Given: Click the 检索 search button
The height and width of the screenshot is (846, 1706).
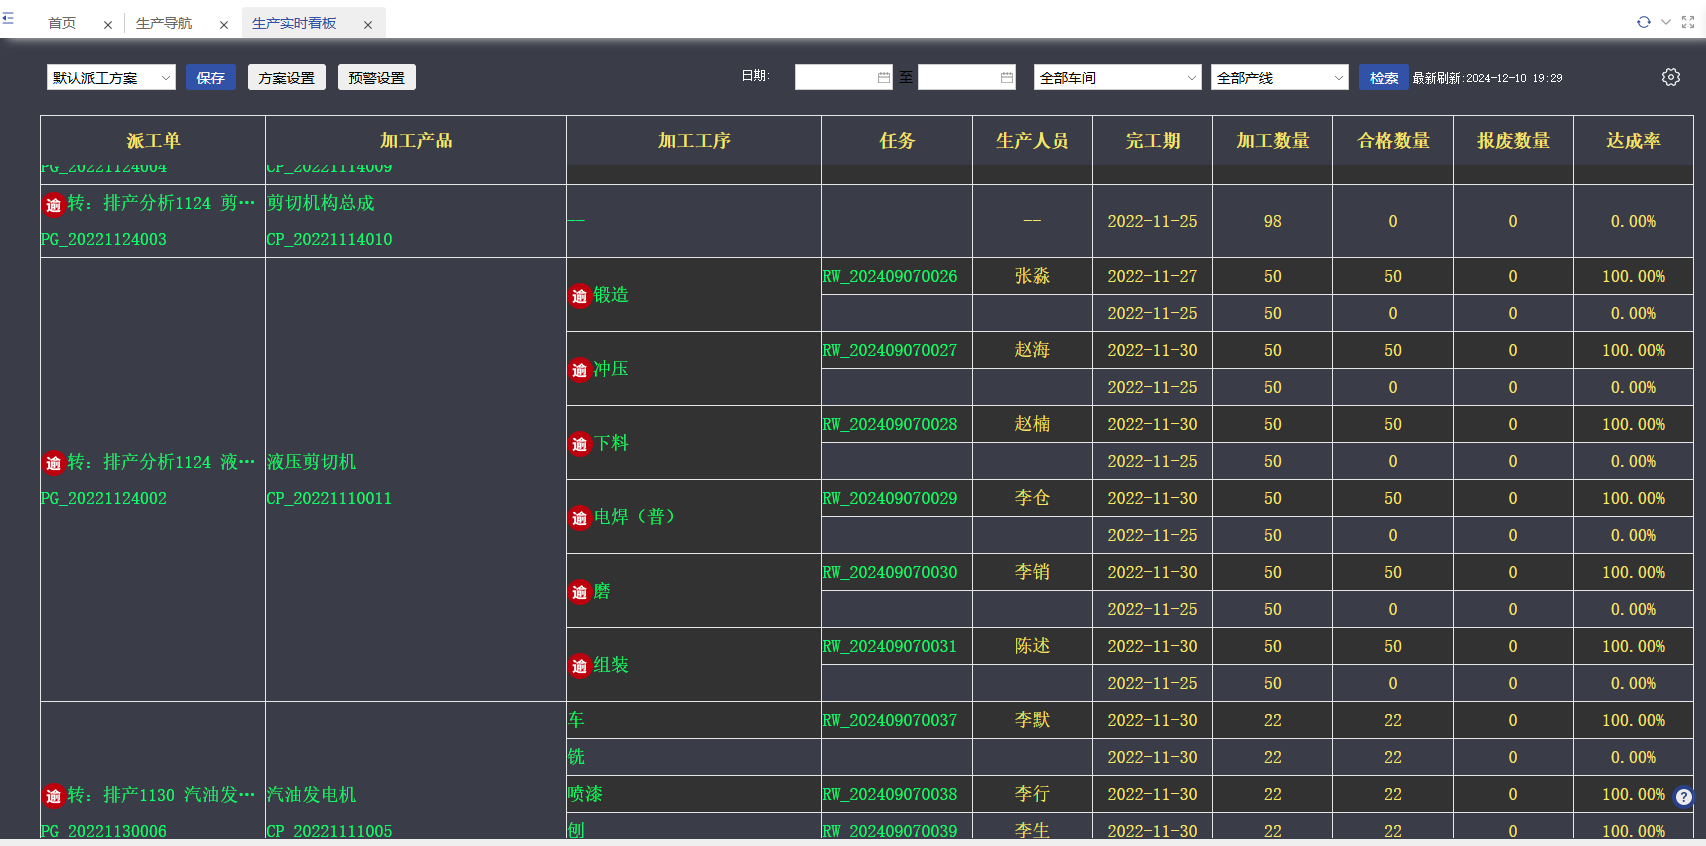Looking at the screenshot, I should click(1384, 77).
